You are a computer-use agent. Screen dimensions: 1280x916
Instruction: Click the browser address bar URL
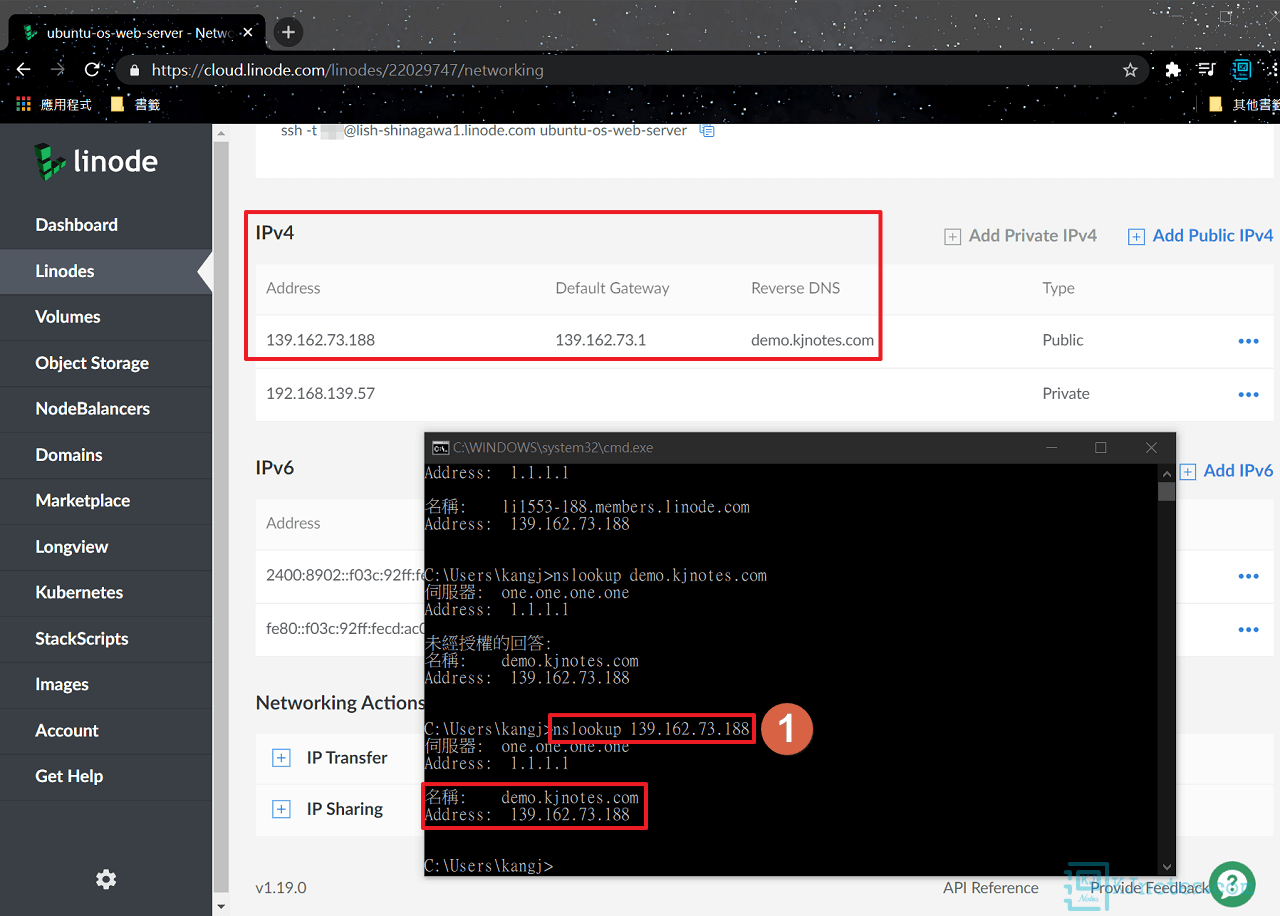(347, 70)
